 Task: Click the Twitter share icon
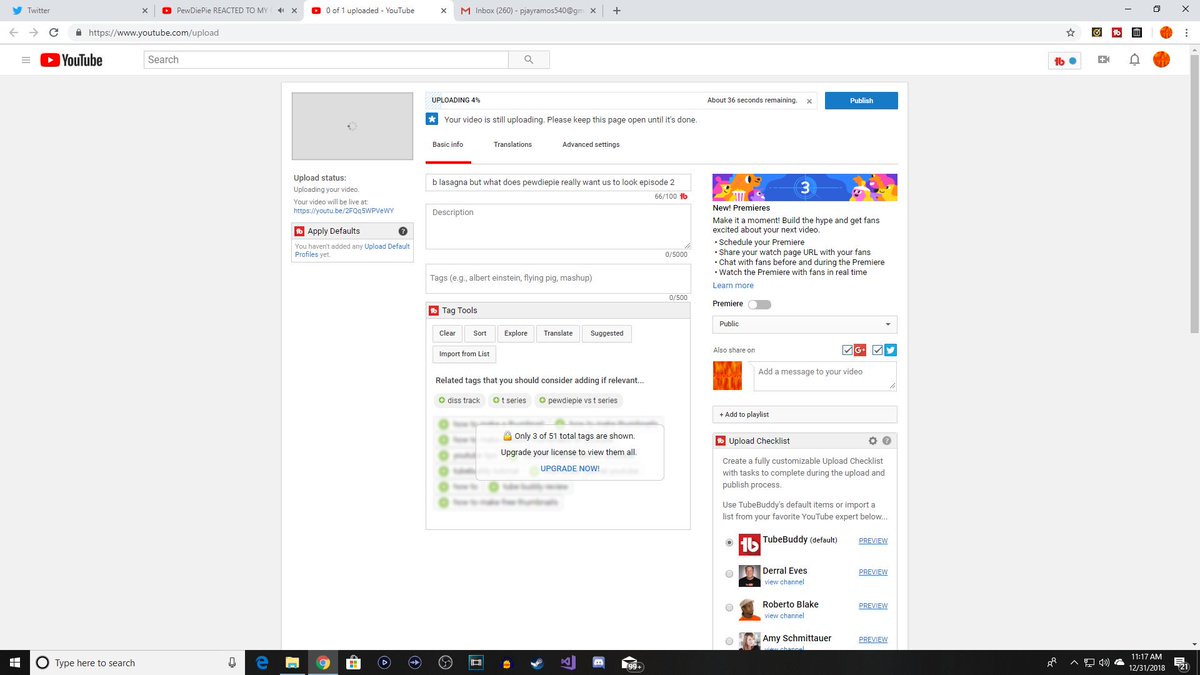pyautogui.click(x=890, y=350)
